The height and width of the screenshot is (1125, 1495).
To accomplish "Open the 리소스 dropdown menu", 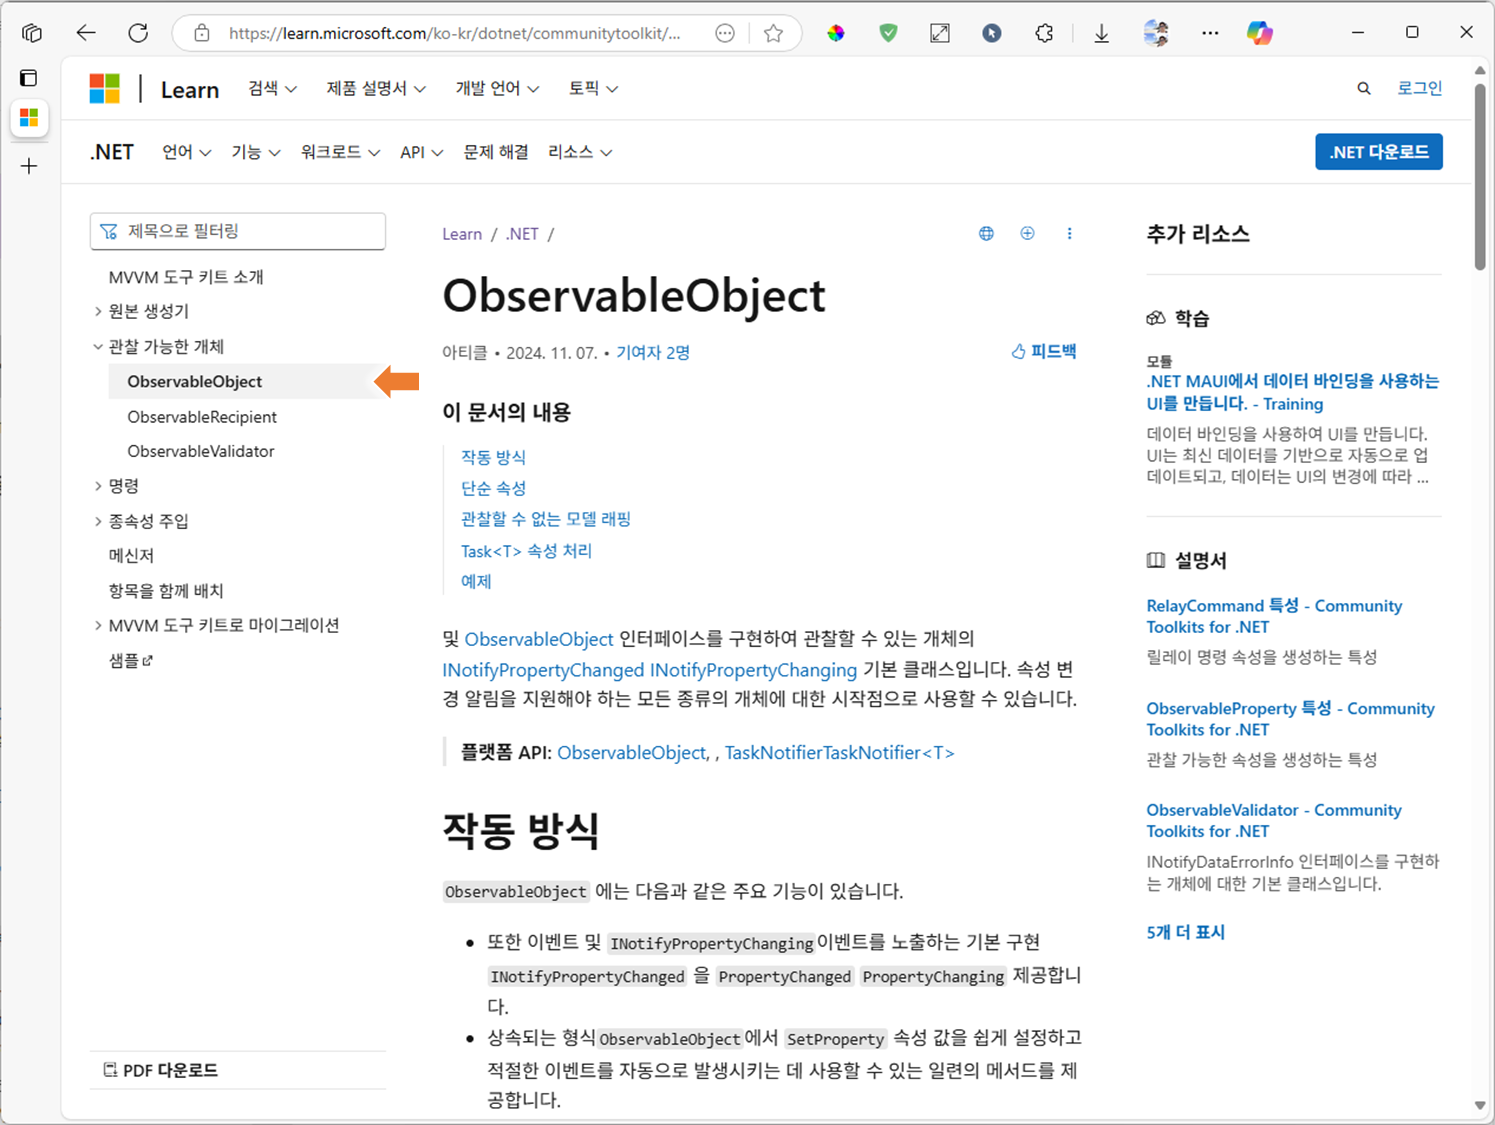I will (580, 152).
